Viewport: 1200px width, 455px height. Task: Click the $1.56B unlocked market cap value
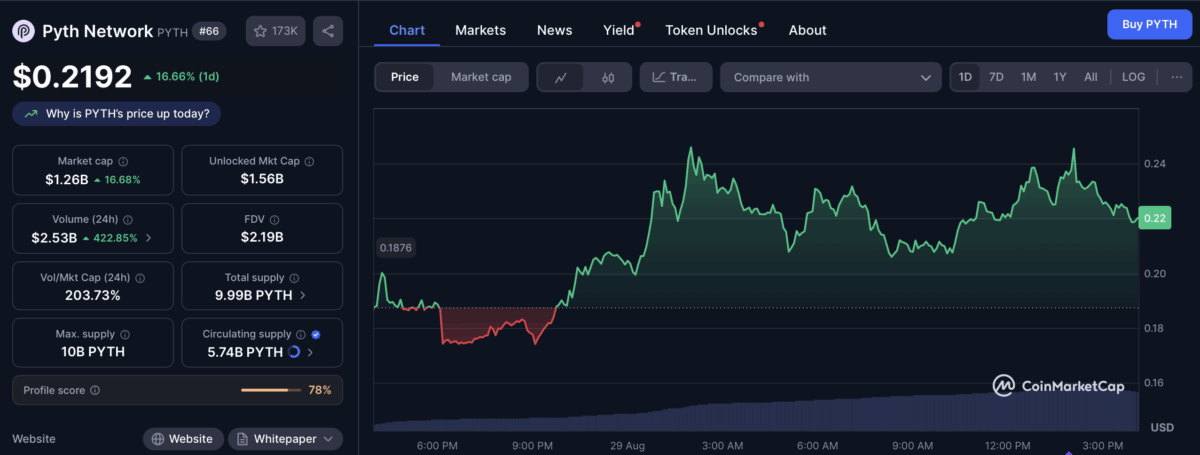tap(262, 179)
